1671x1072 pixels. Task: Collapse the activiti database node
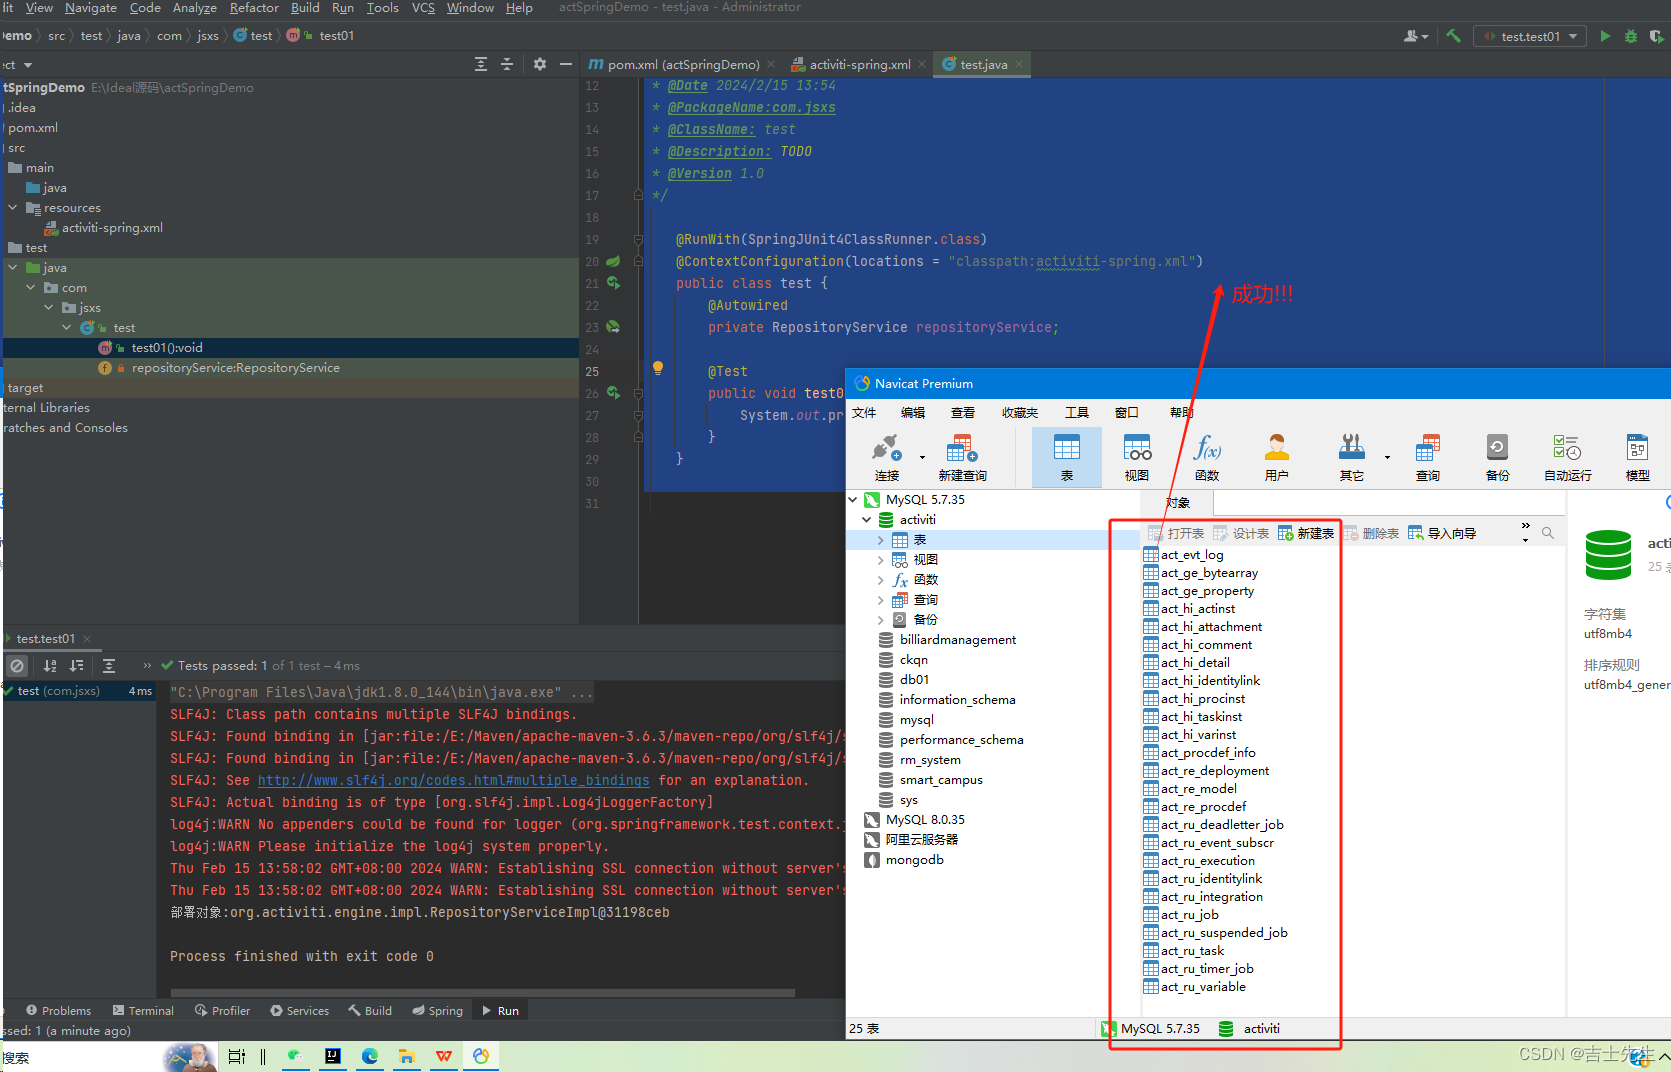point(867,519)
